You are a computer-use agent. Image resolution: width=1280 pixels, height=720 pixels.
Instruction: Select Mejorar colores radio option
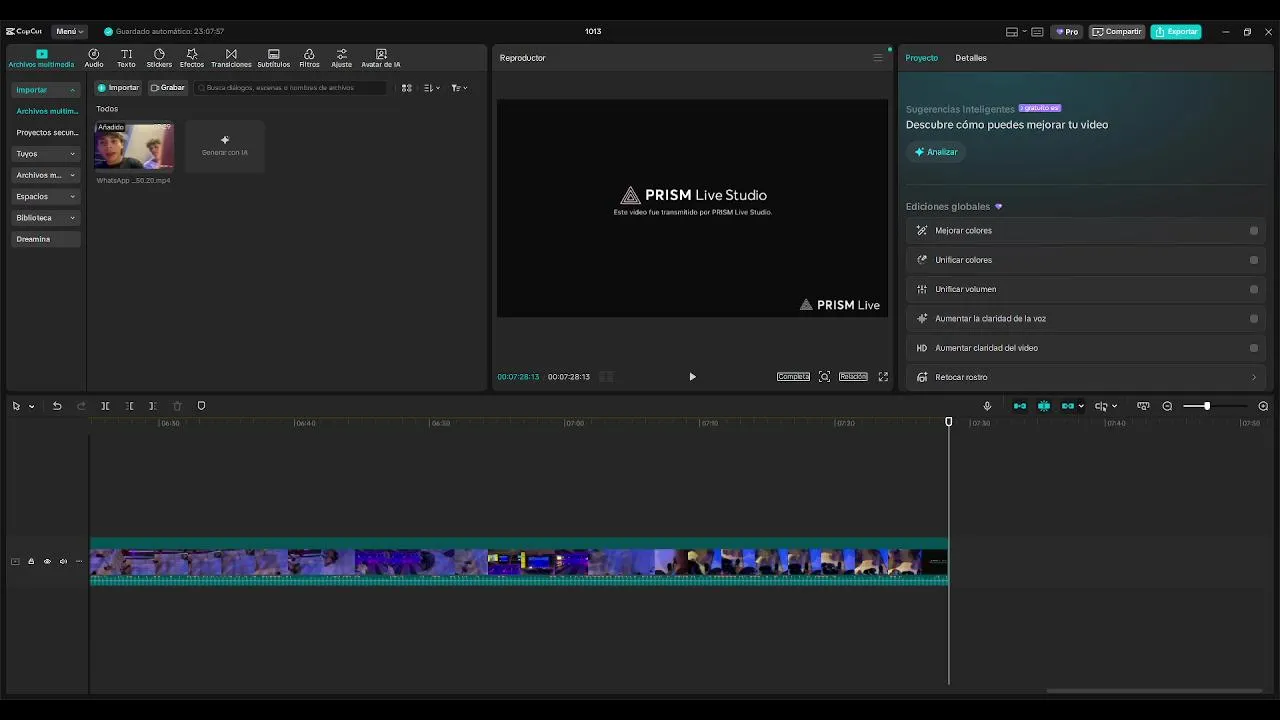point(1254,231)
